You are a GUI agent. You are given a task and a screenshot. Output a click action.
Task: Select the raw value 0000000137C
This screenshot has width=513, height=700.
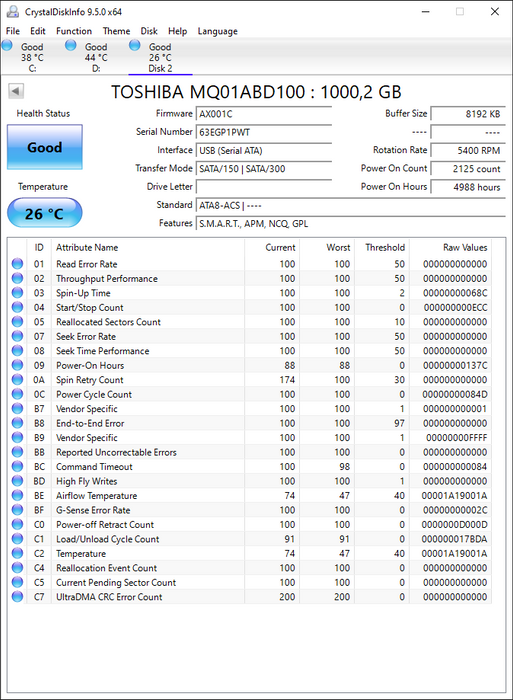455,365
